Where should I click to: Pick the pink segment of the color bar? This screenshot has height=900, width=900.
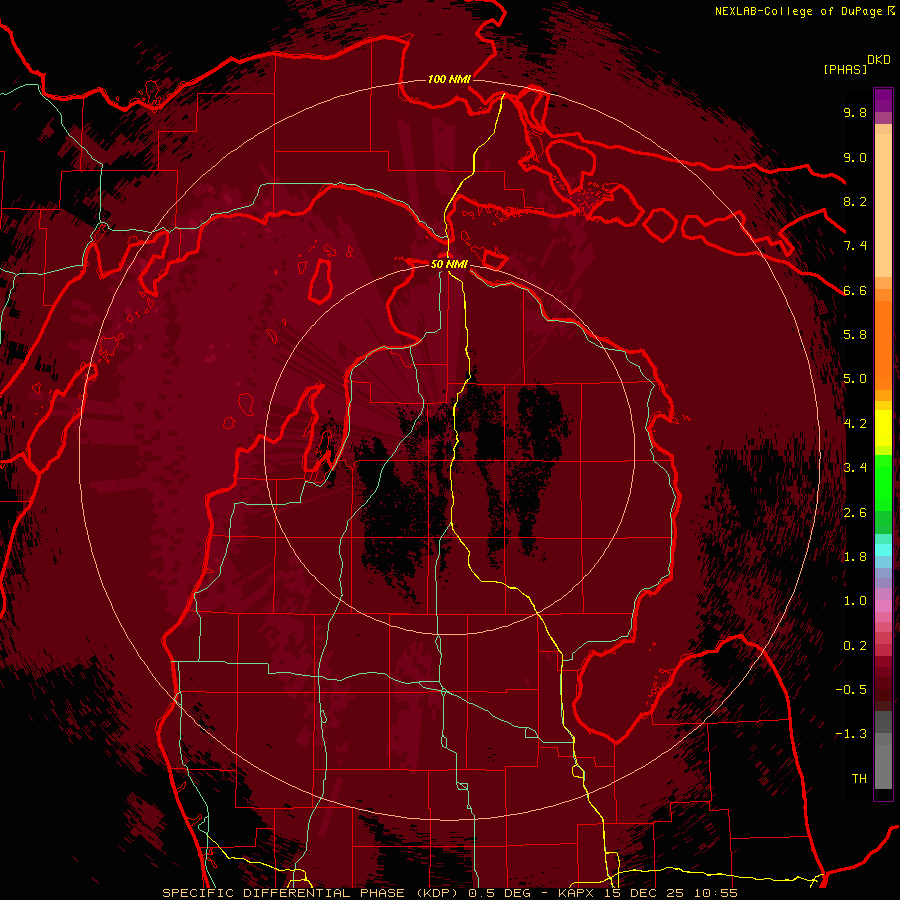(883, 606)
